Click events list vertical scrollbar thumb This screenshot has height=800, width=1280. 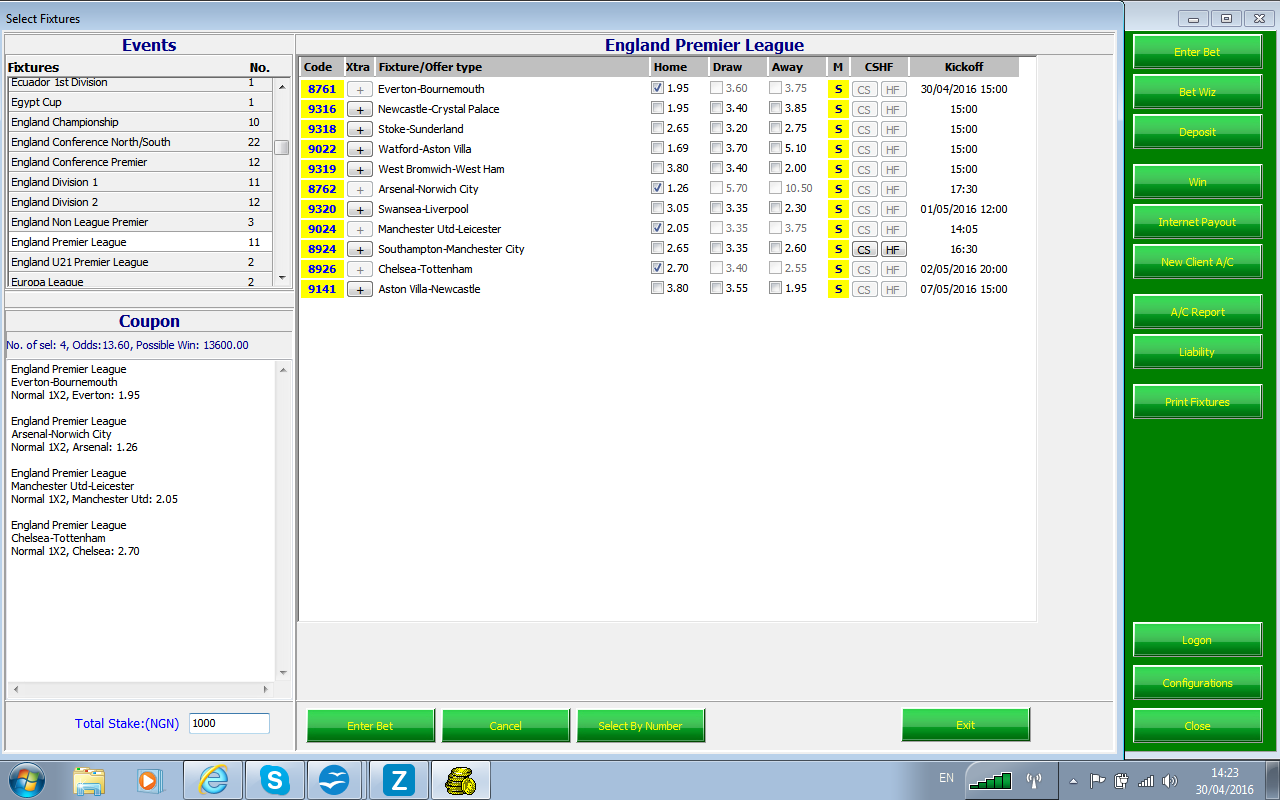coord(282,147)
